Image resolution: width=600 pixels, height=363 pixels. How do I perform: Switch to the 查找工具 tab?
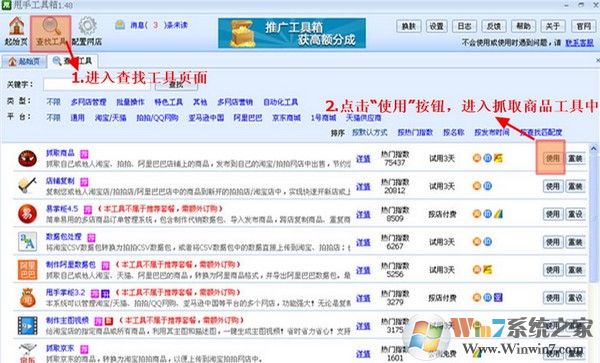tap(73, 61)
